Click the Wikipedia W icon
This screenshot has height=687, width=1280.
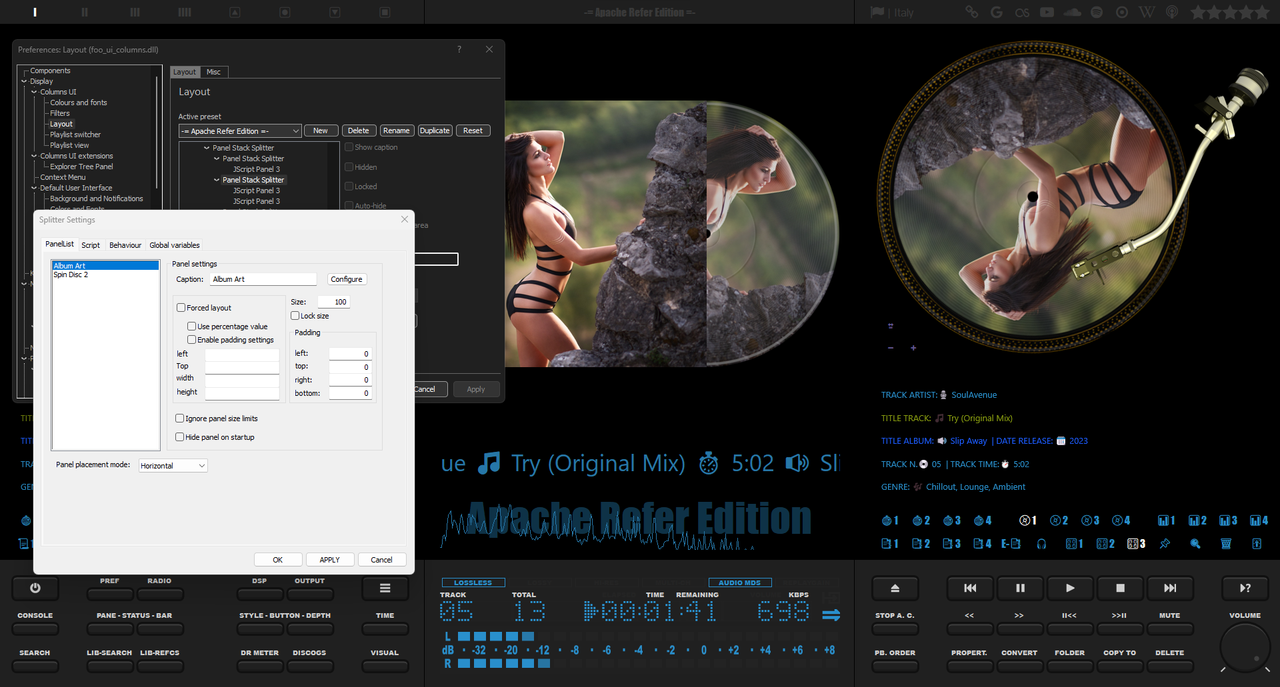coord(1147,12)
